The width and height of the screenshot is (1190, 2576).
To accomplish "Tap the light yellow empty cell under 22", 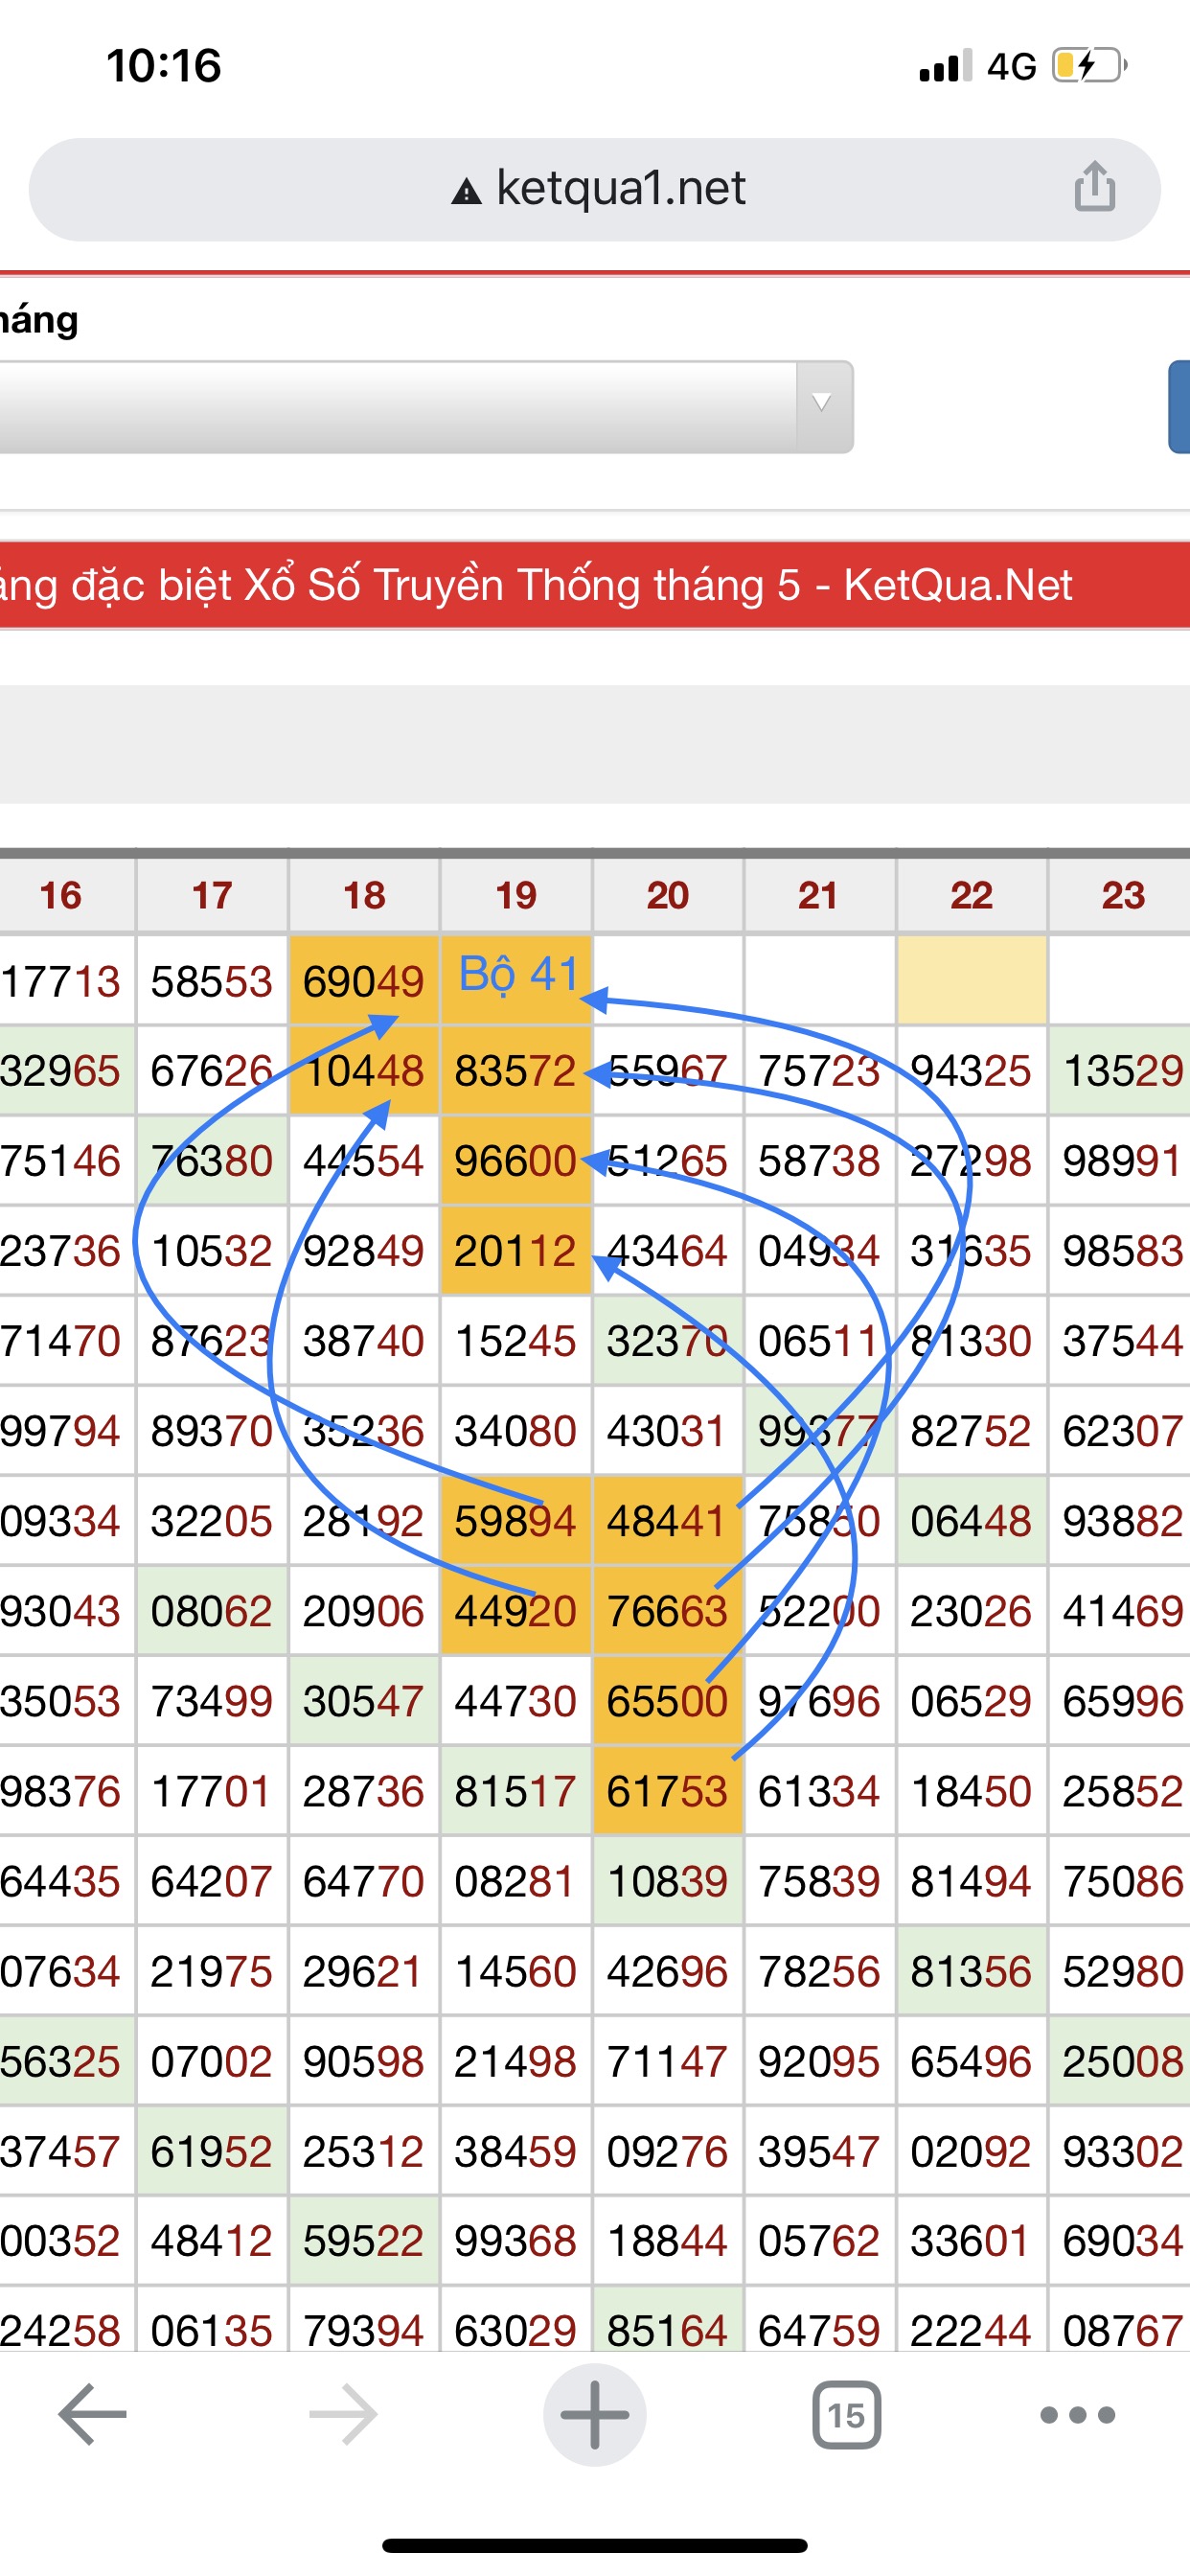I will (971, 980).
